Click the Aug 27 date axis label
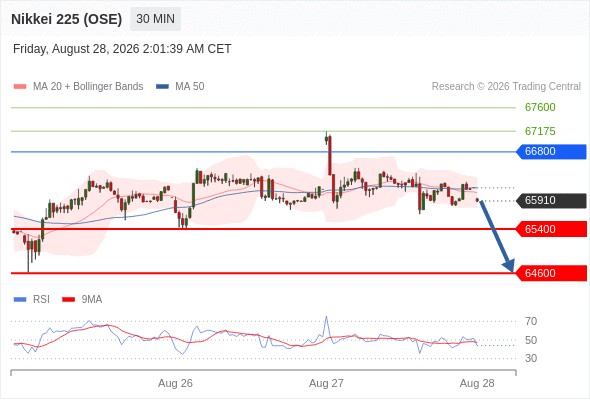The image size is (590, 400). pyautogui.click(x=326, y=383)
